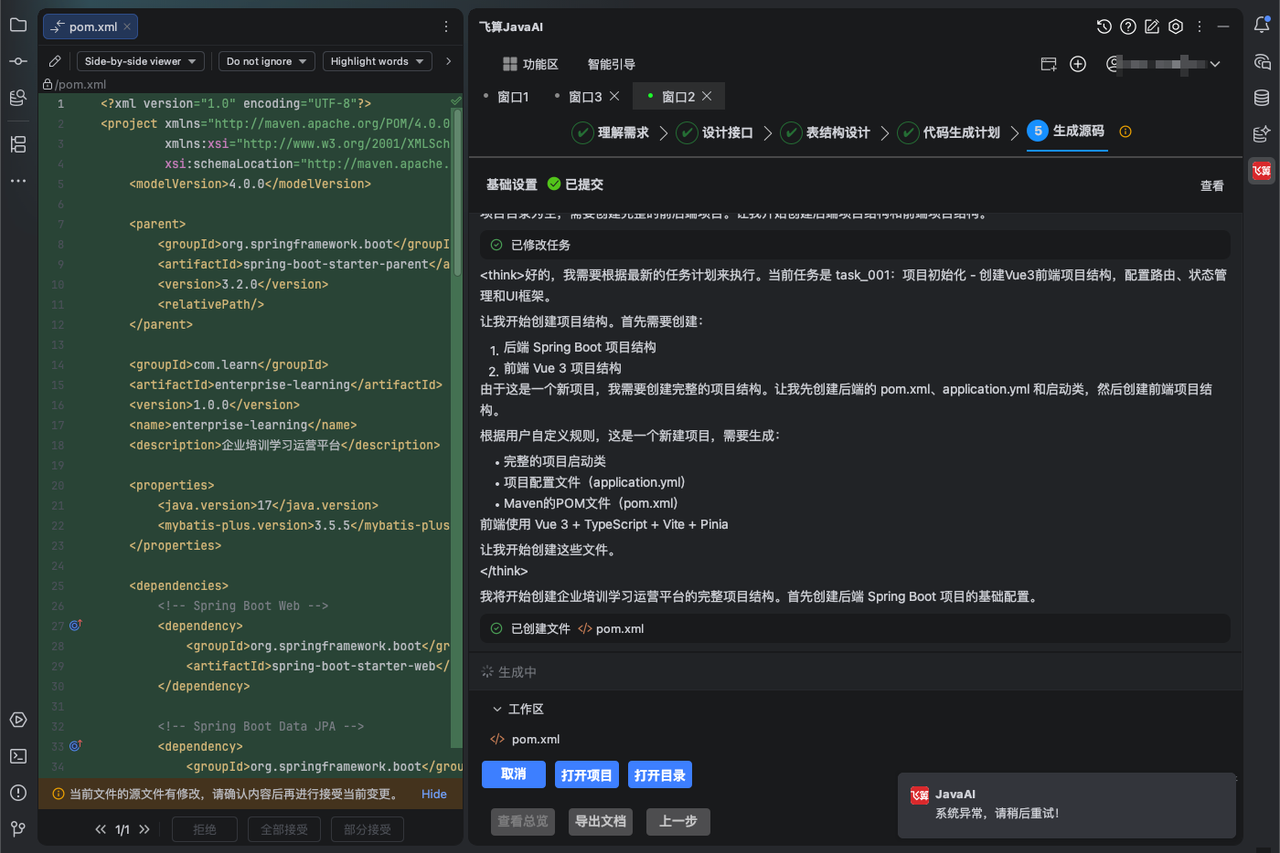Open Side-by-side viewer dropdown
1280x853 pixels.
click(x=141, y=61)
